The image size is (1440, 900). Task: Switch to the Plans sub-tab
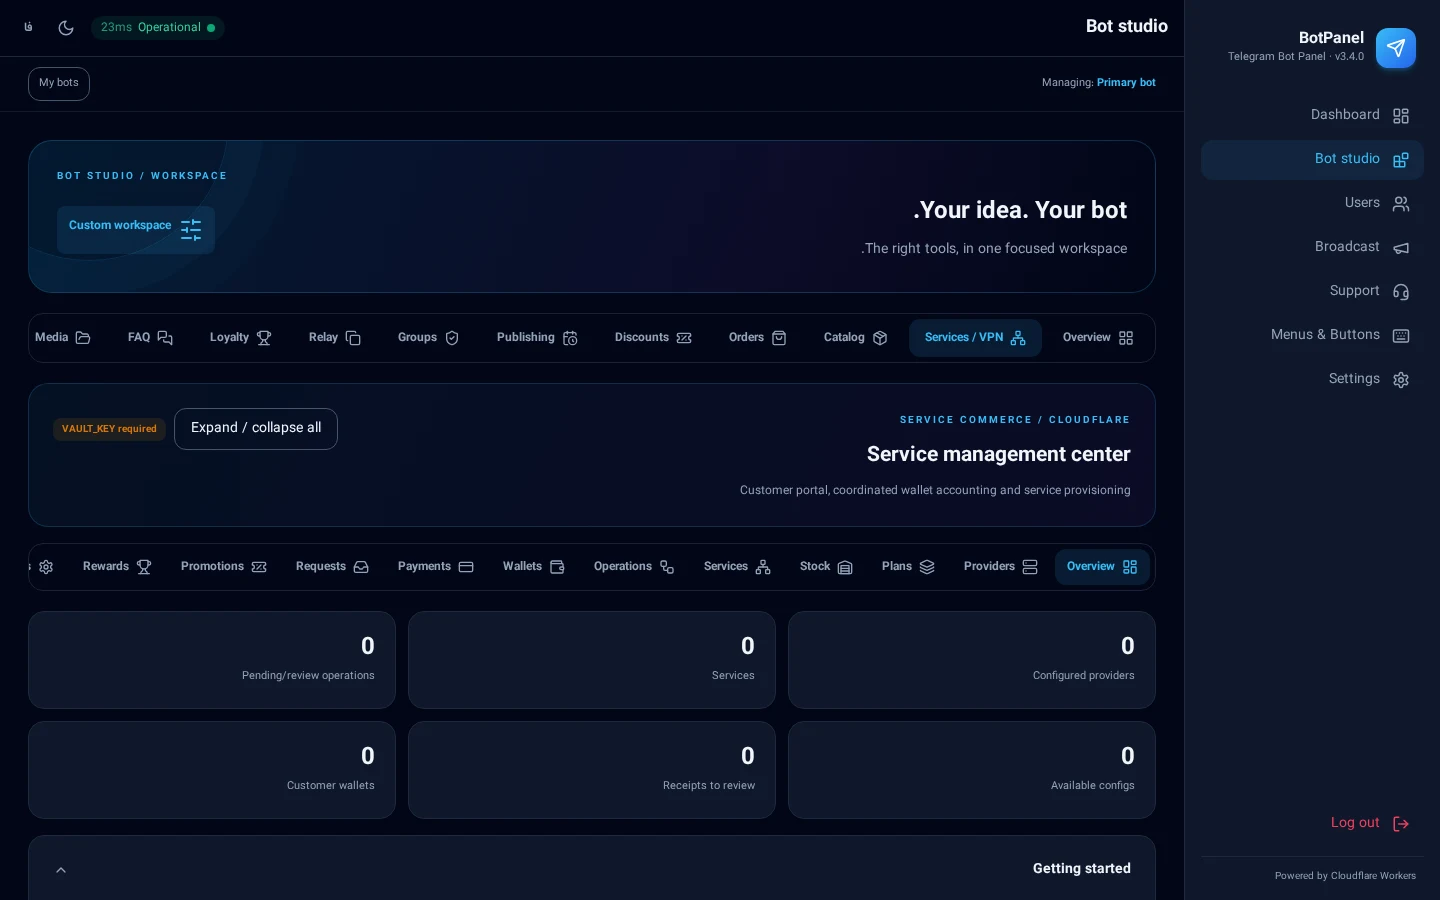[x=908, y=567]
